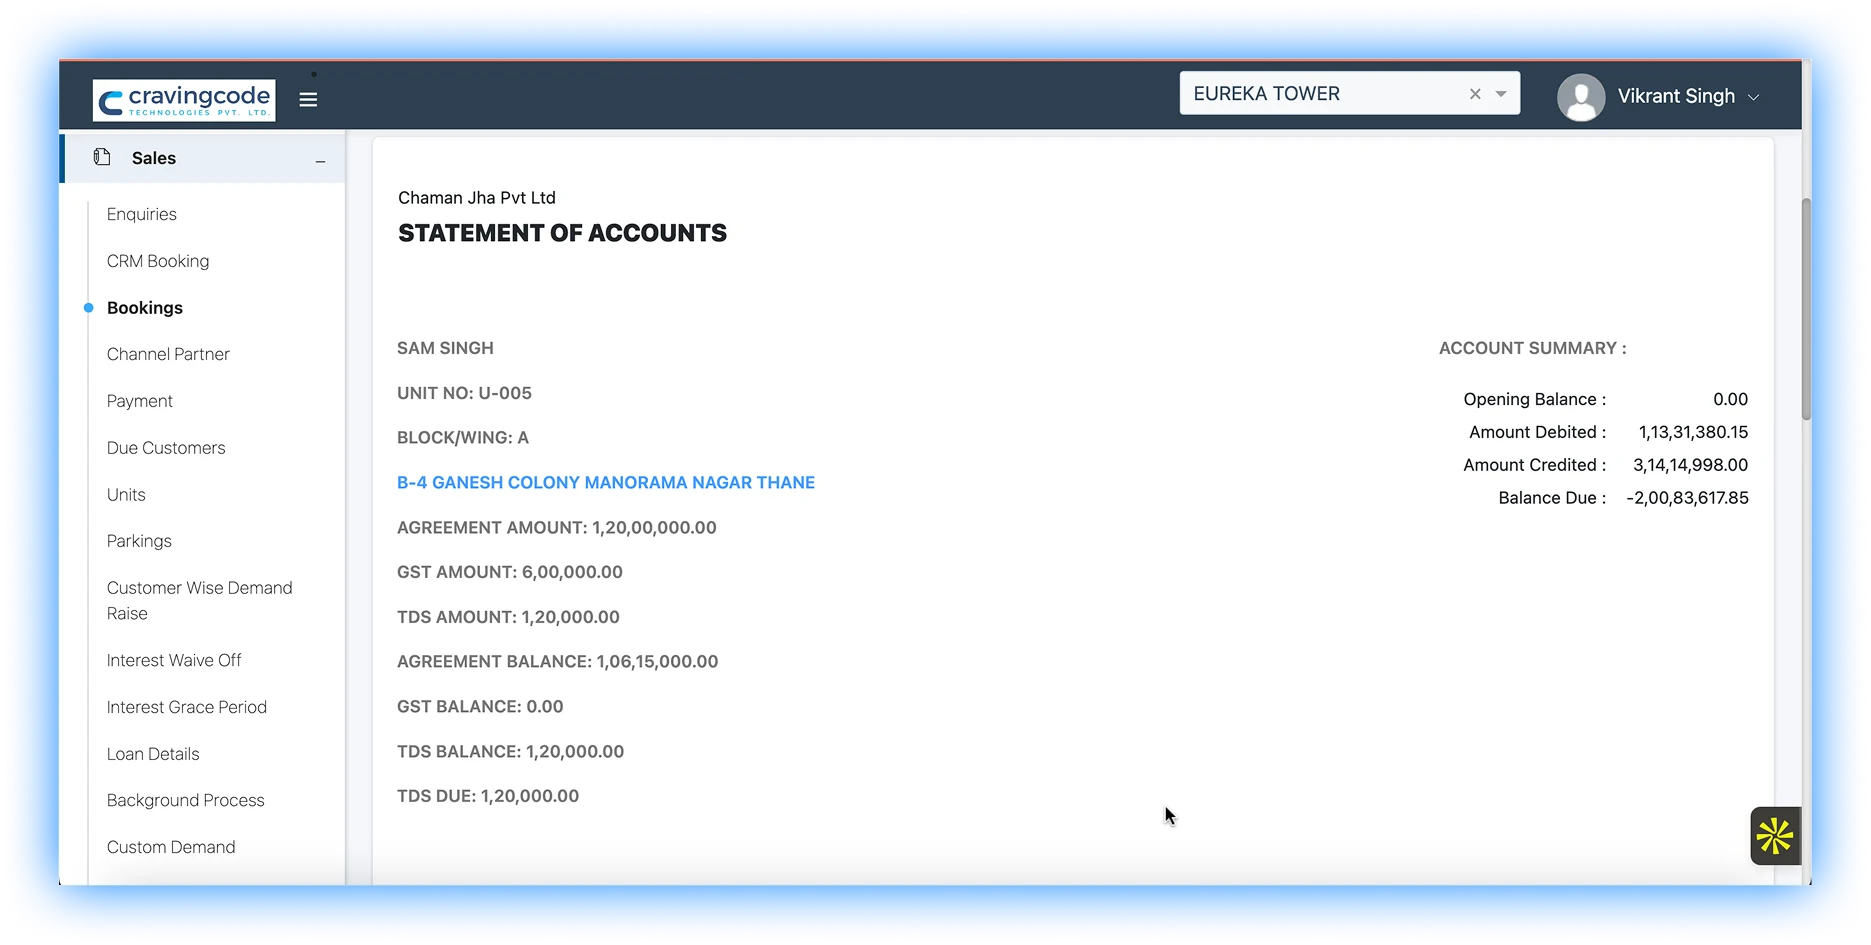Image resolution: width=1871 pixels, height=945 pixels.
Task: Click the page vertical scrollbar
Action: click(x=1806, y=310)
